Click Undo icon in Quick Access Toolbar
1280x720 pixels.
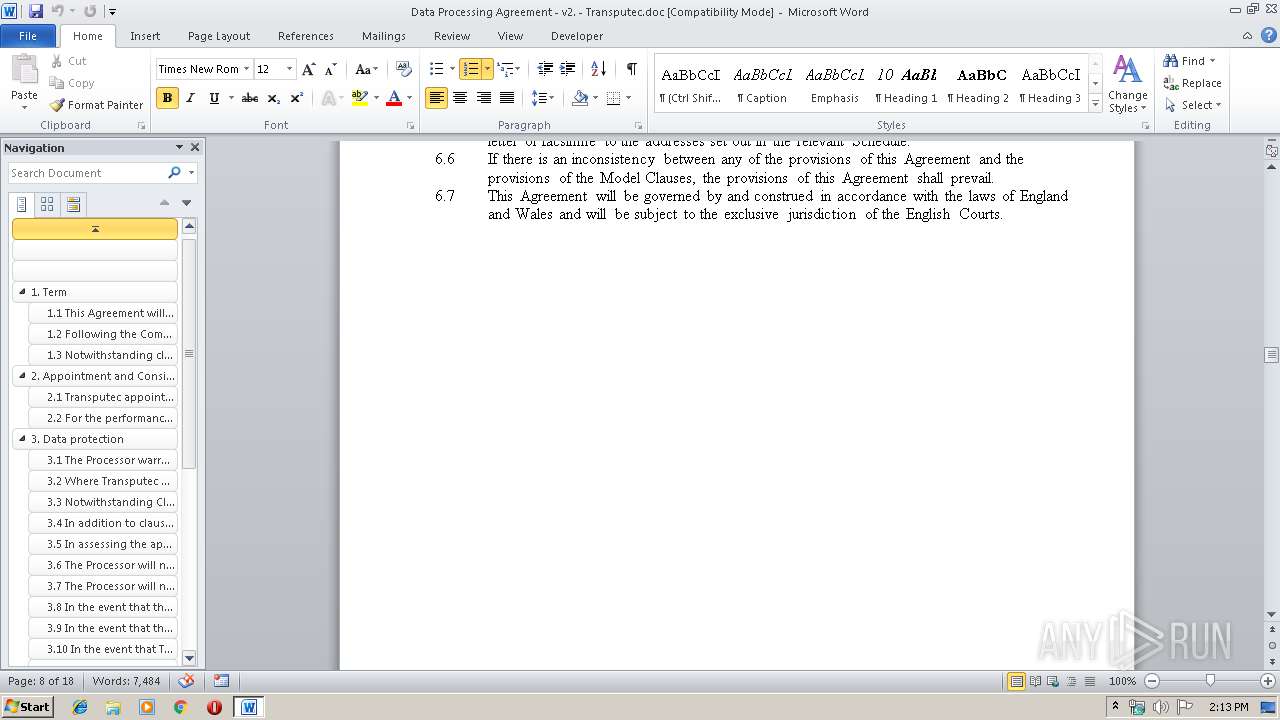point(58,11)
